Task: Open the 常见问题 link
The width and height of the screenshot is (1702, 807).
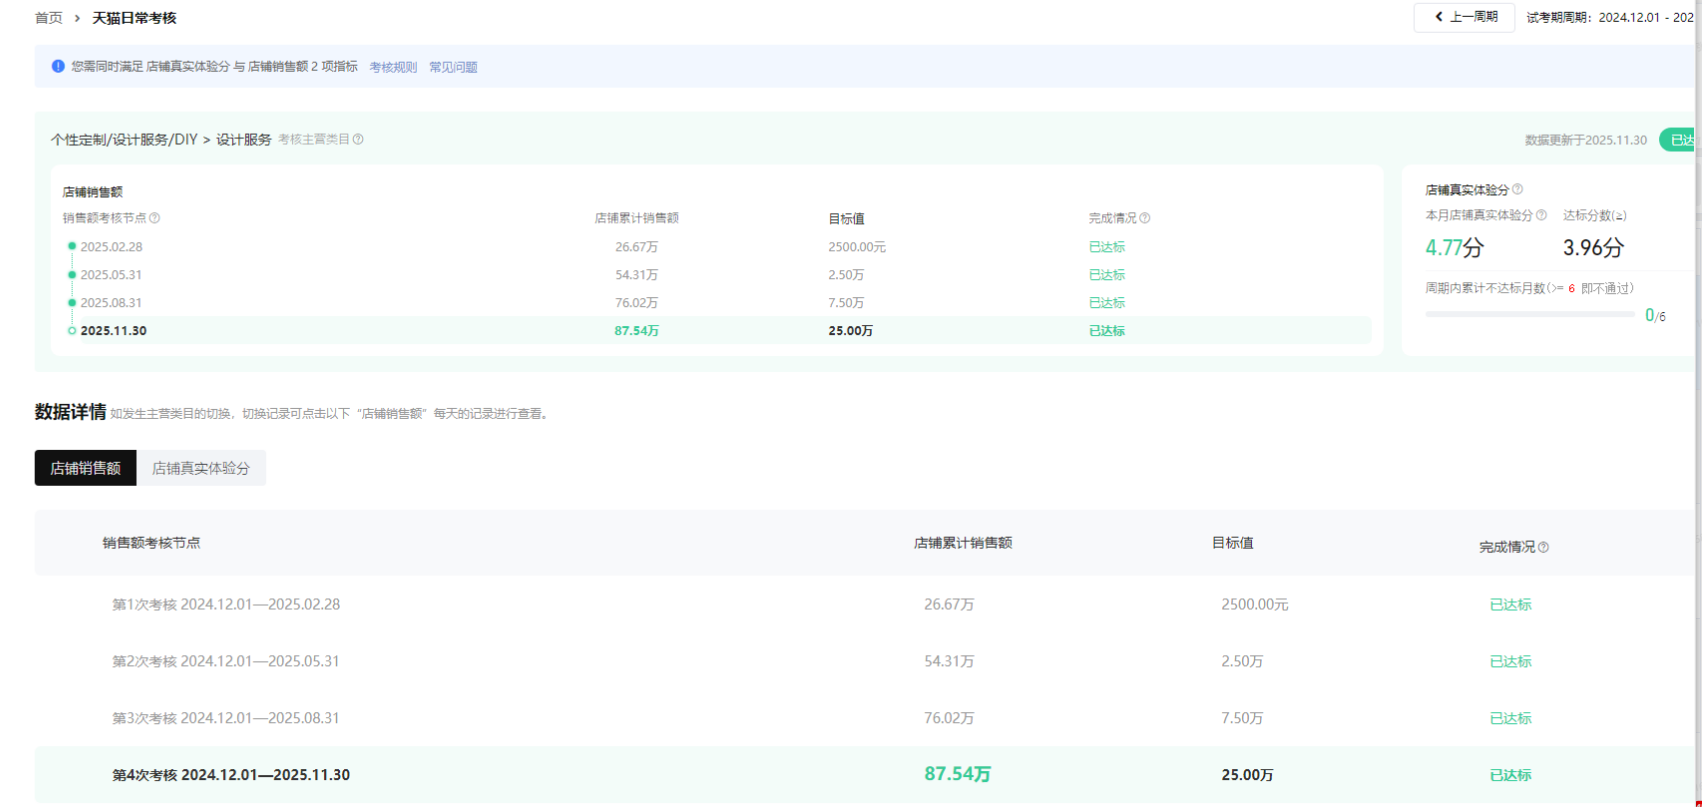Action: click(453, 67)
